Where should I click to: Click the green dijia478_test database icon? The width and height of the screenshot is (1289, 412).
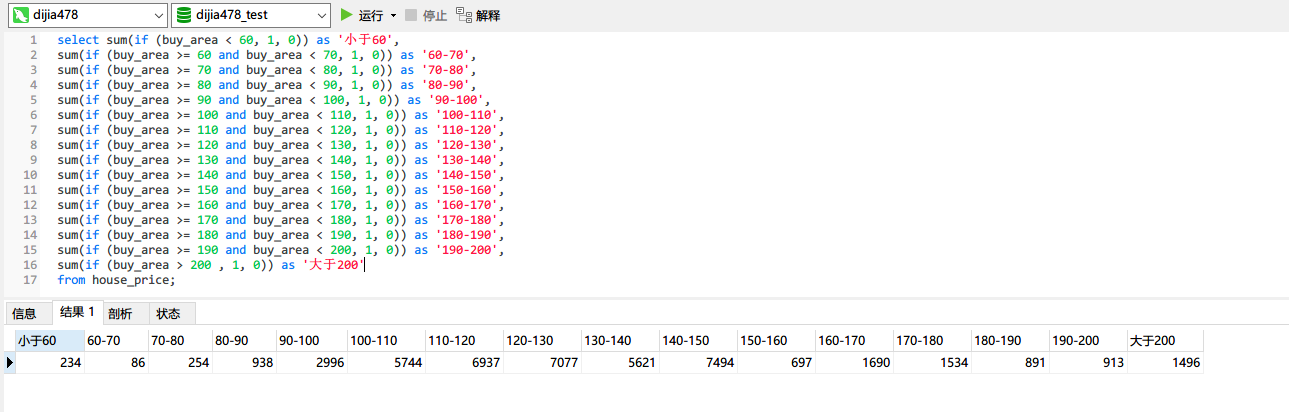point(184,15)
